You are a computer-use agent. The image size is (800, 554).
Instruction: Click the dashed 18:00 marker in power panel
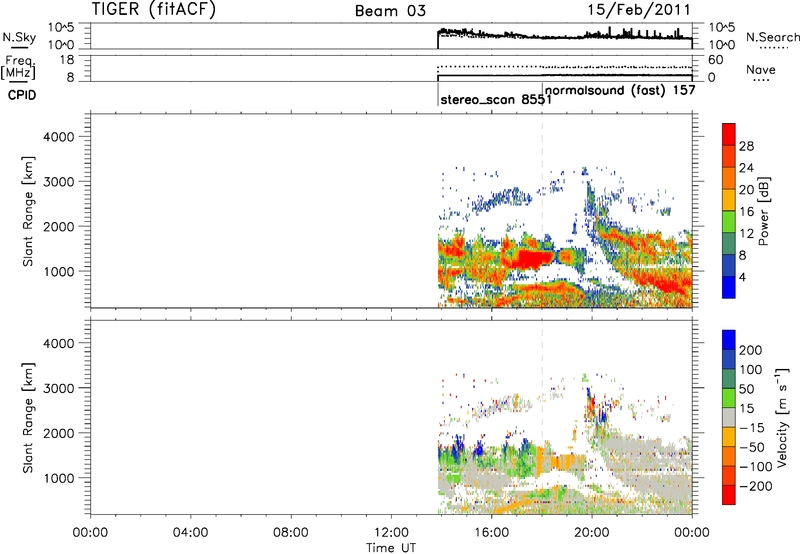542,210
